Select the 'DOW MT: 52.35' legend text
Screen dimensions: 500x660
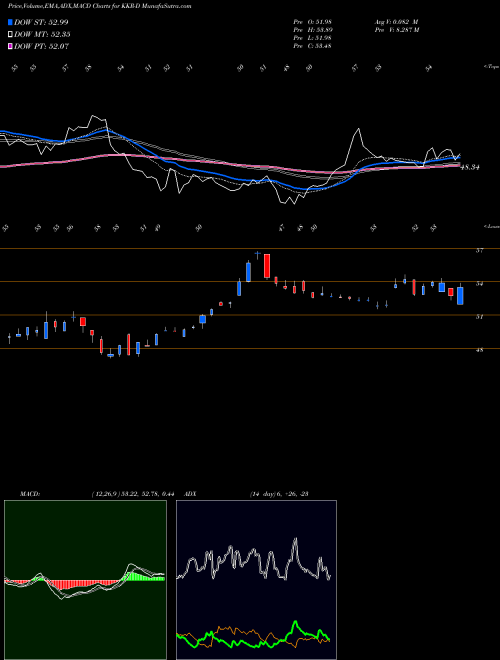click(x=42, y=35)
